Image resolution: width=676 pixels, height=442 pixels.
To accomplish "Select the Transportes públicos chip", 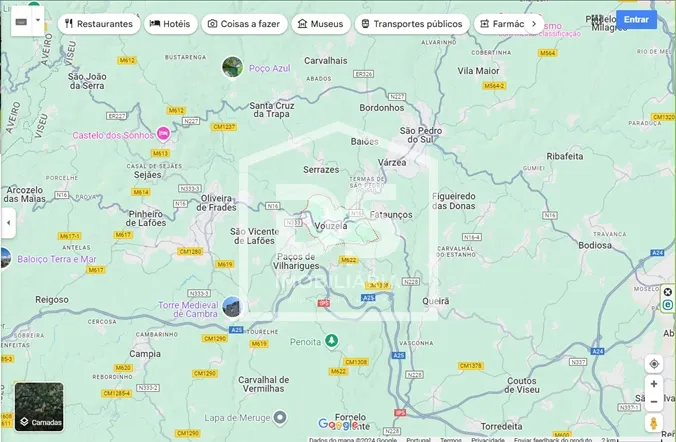I will [410, 23].
